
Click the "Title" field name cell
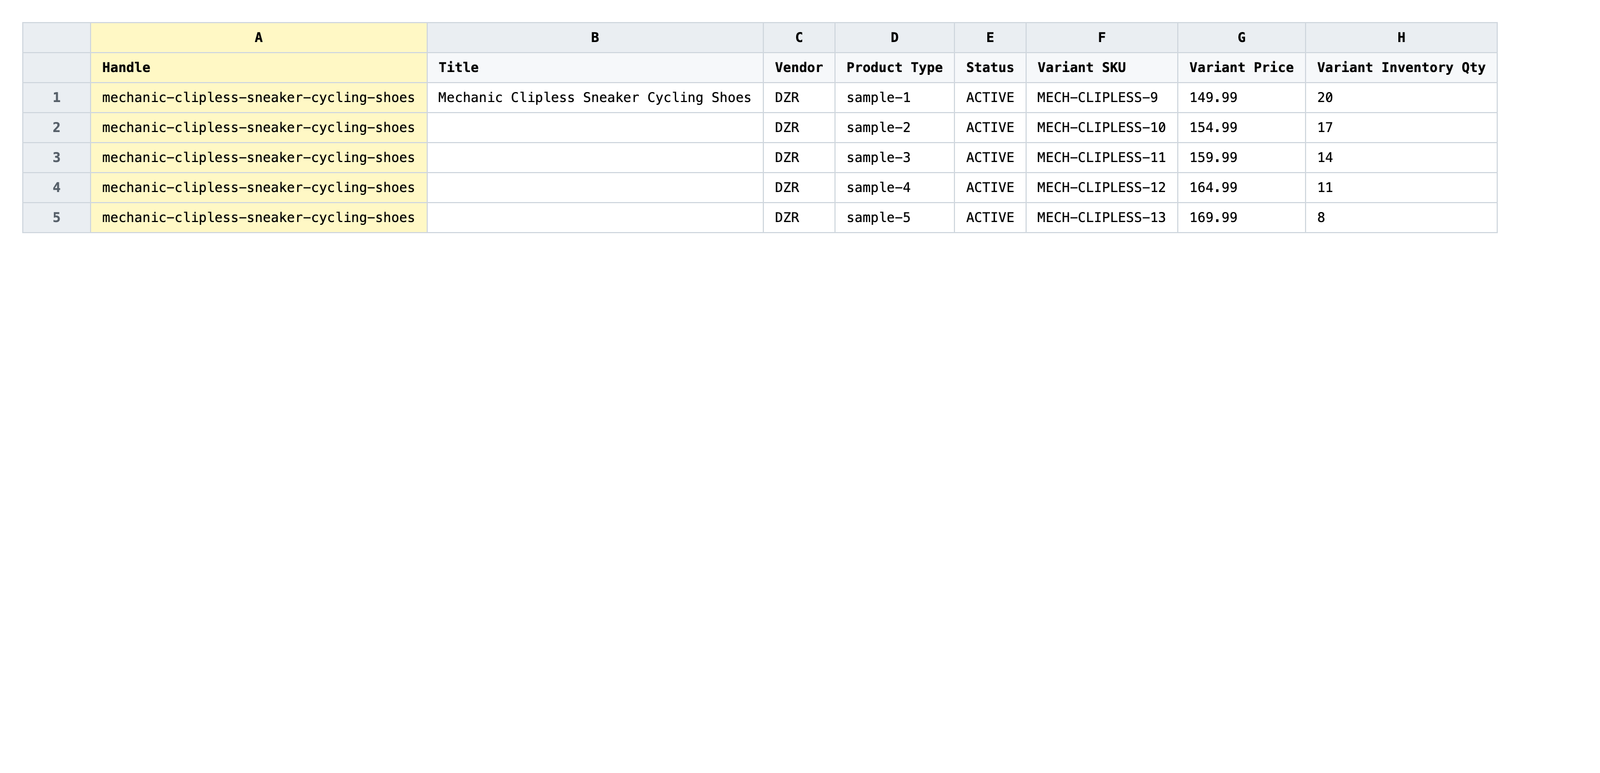click(x=595, y=68)
